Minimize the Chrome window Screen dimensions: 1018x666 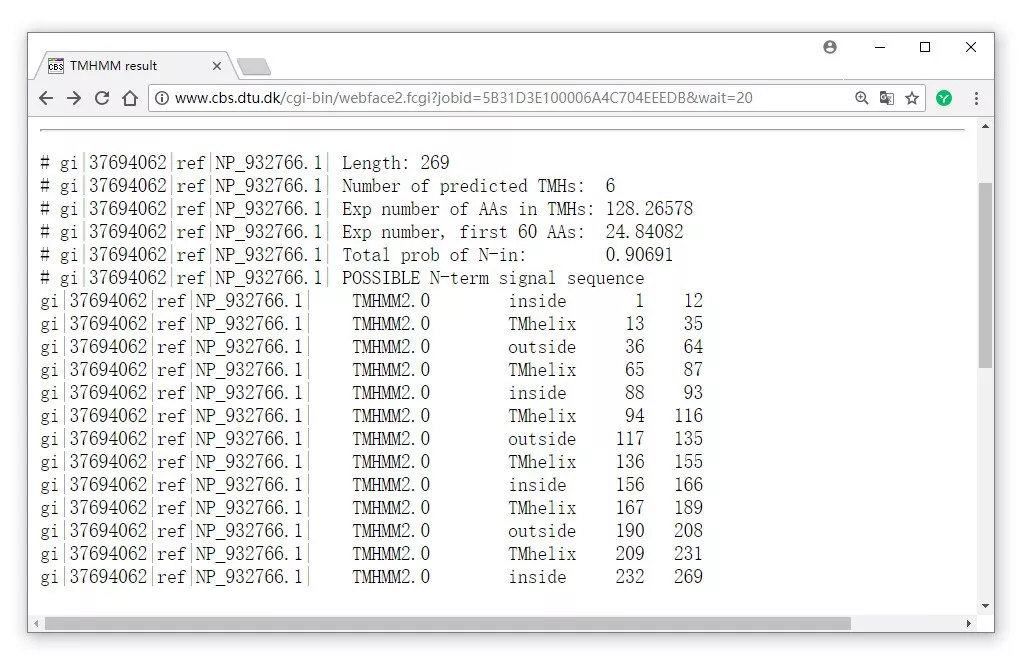tap(880, 47)
